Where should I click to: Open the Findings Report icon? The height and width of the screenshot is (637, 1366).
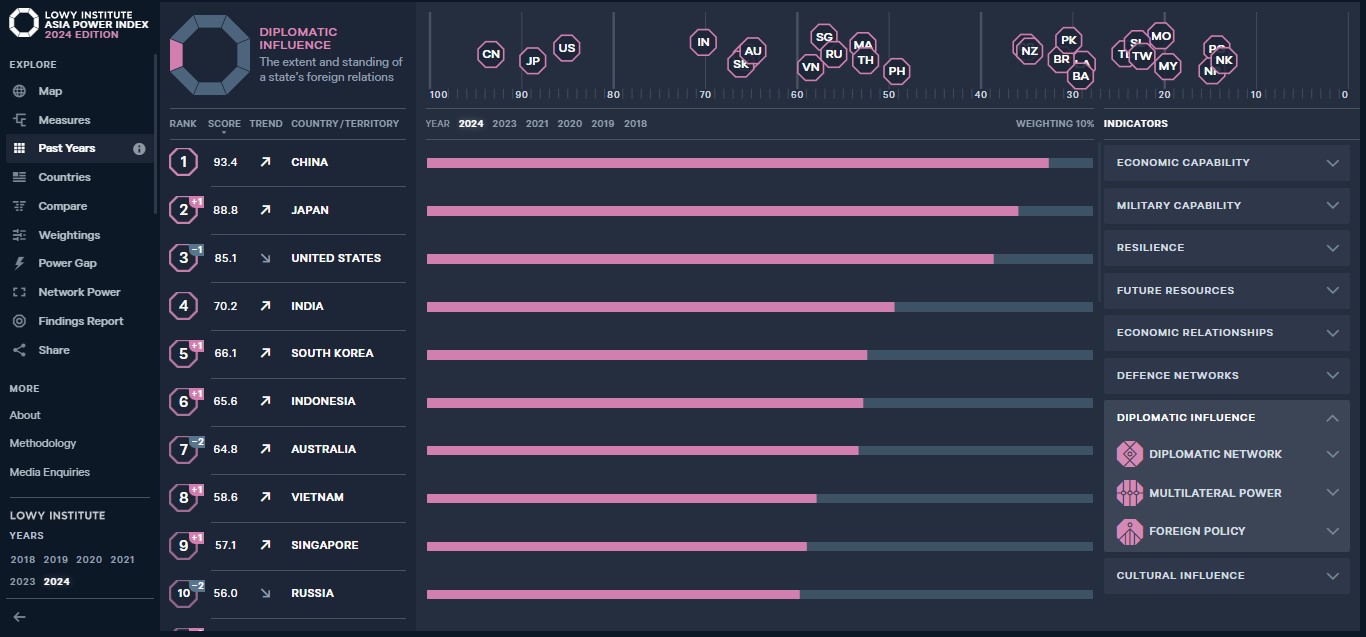click(x=19, y=321)
